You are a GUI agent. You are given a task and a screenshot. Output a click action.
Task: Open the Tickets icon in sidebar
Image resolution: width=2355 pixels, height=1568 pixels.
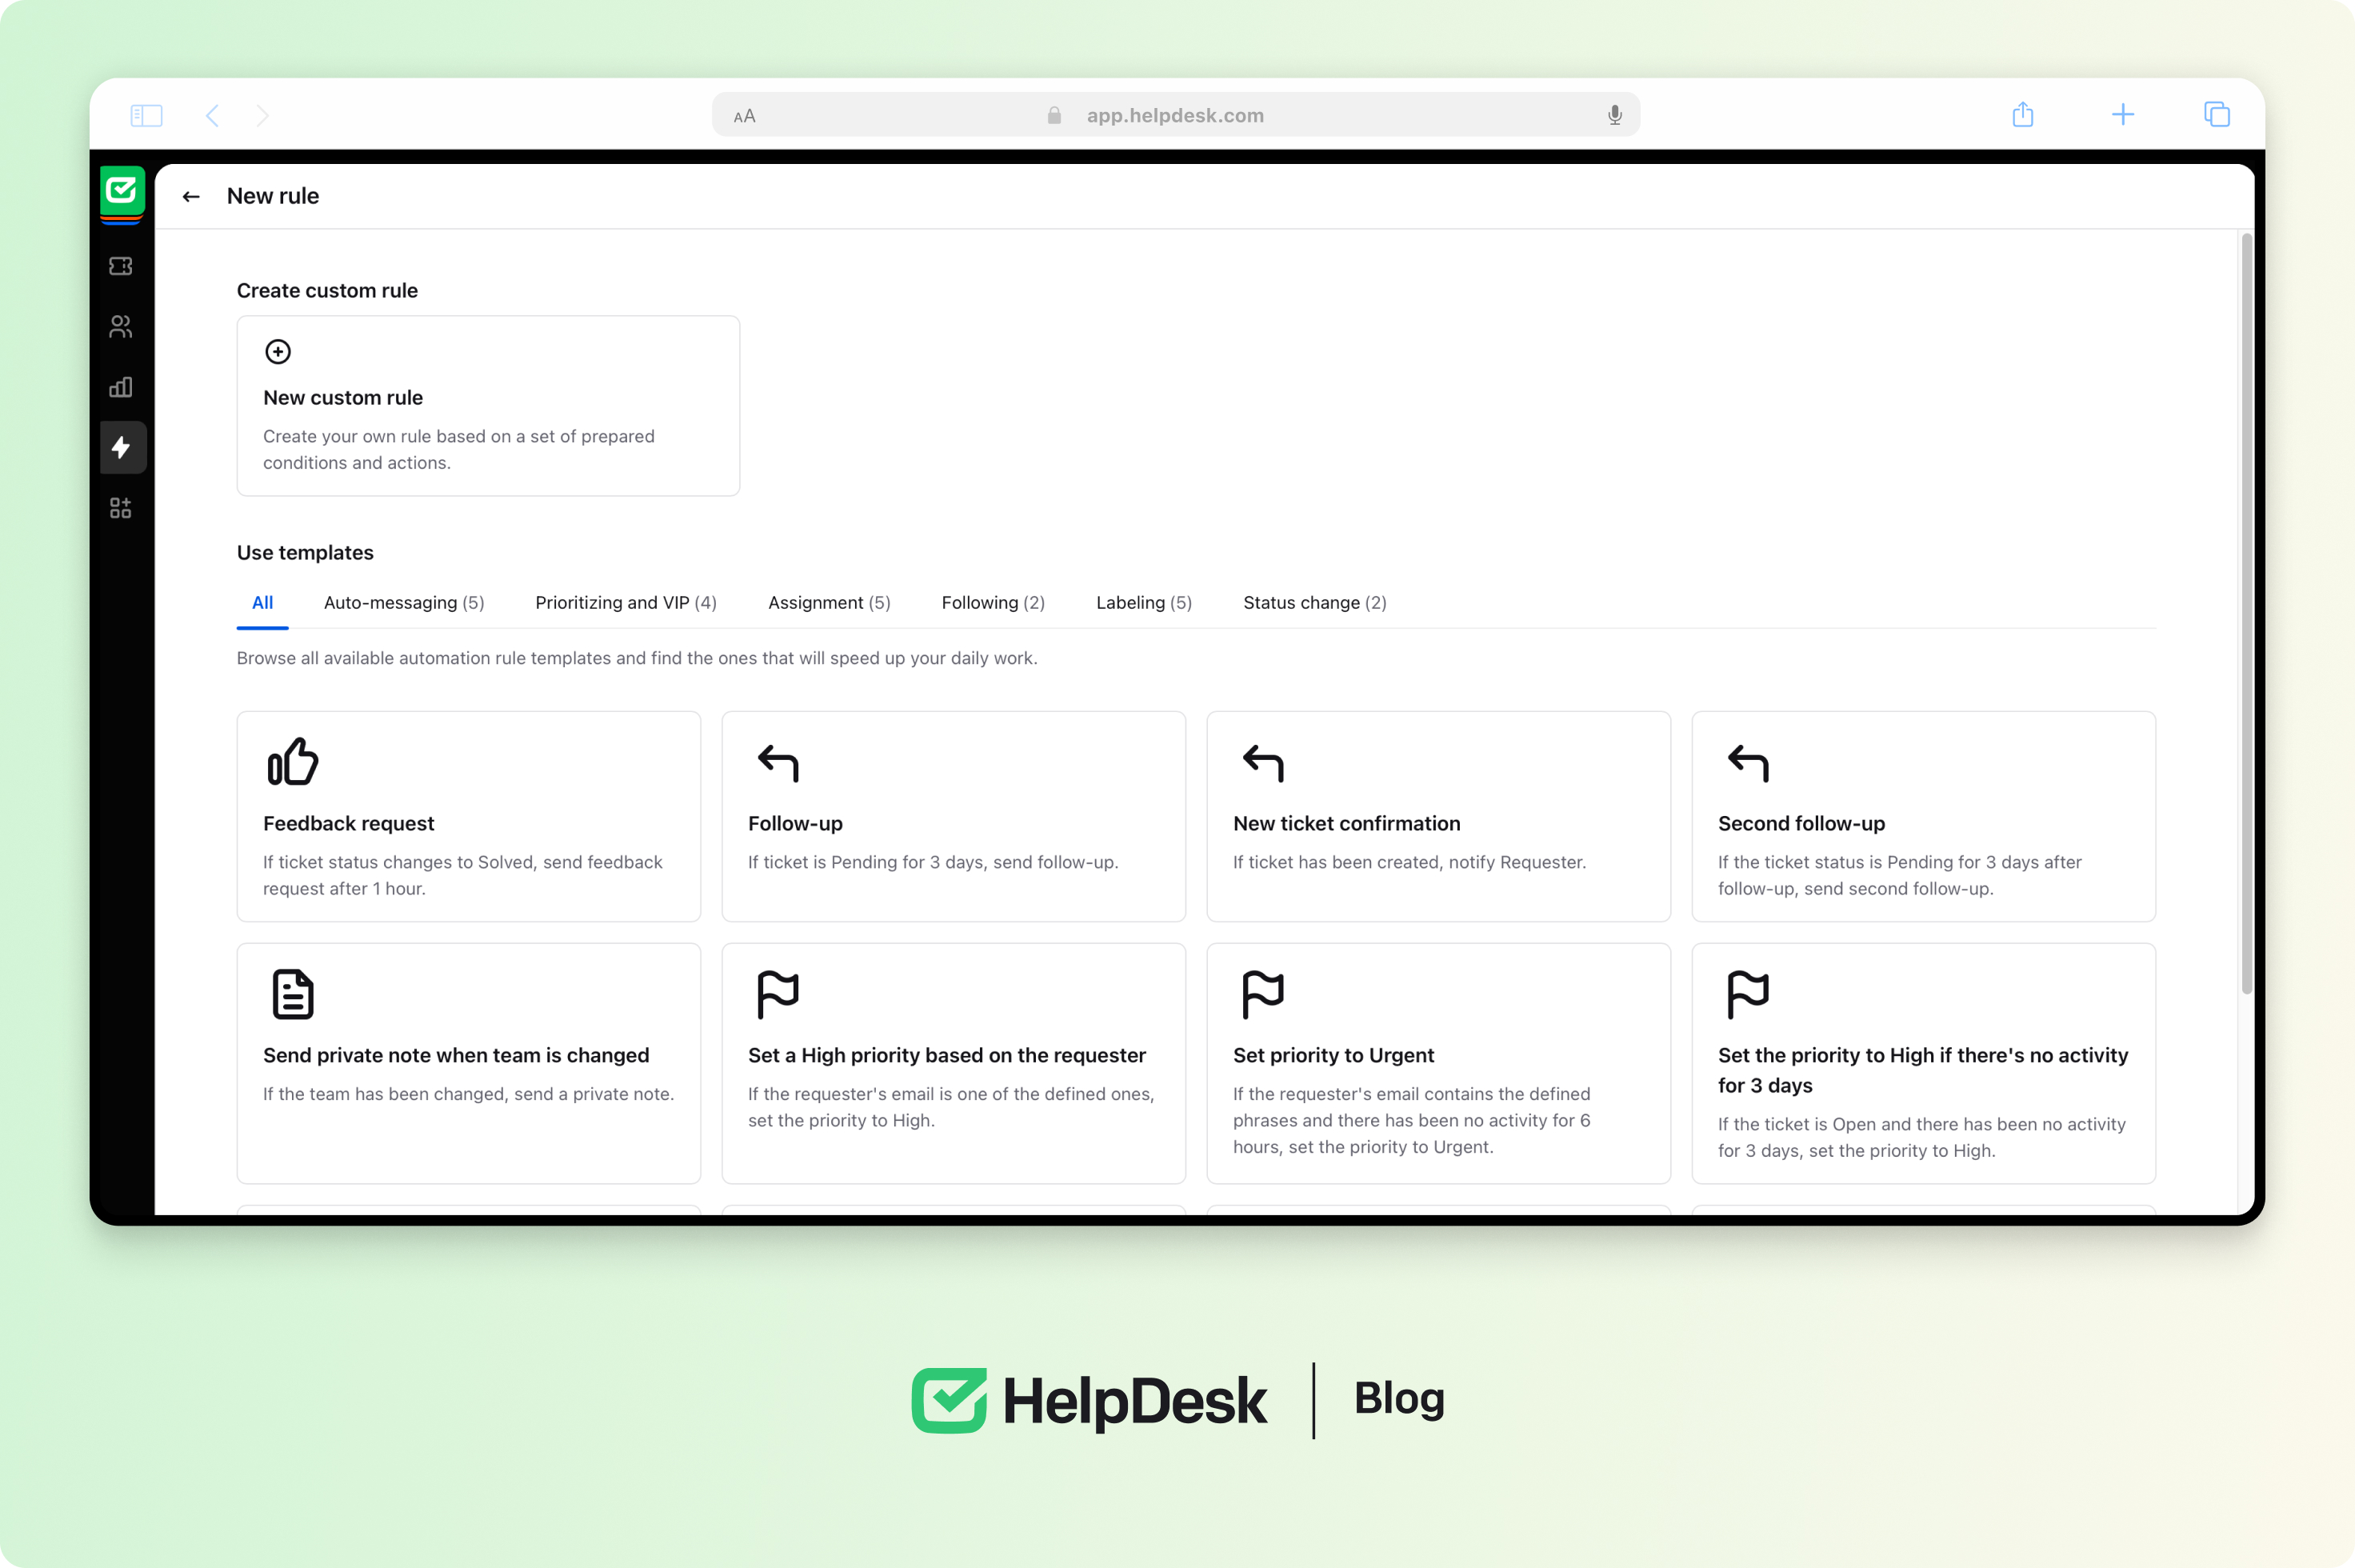click(x=121, y=266)
